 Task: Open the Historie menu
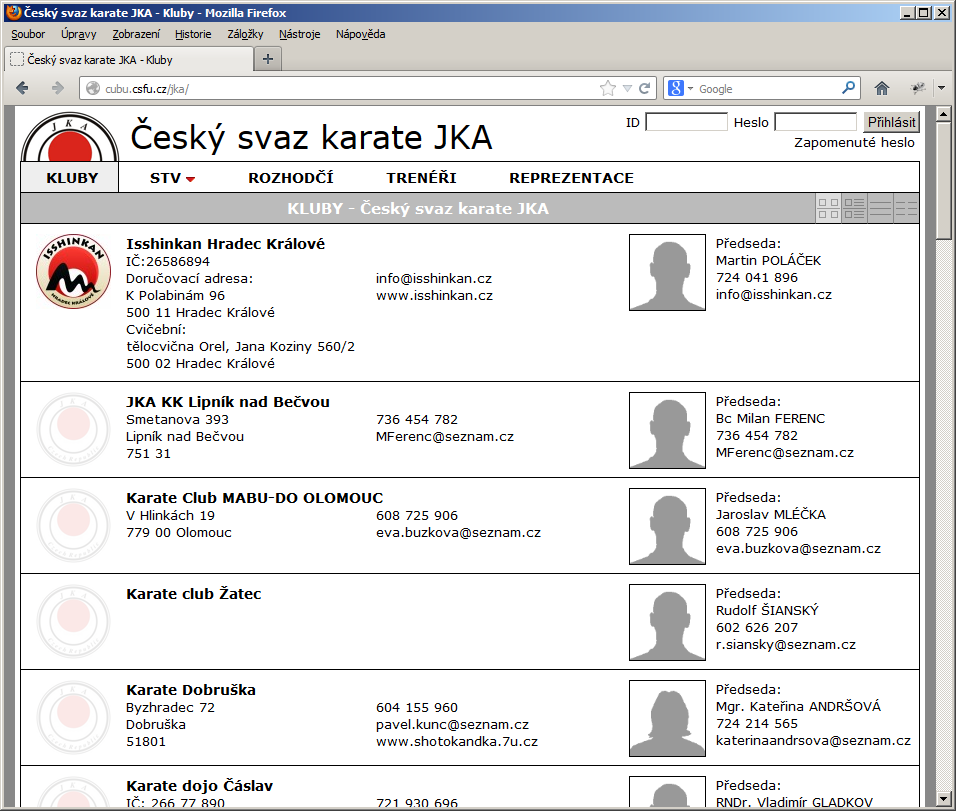point(193,34)
